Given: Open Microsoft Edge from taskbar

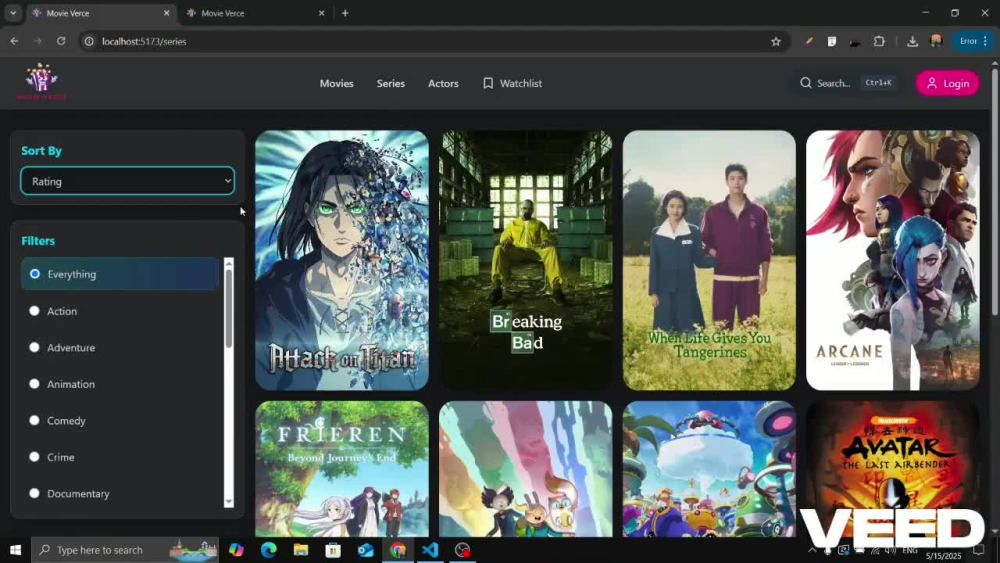Looking at the screenshot, I should [268, 550].
